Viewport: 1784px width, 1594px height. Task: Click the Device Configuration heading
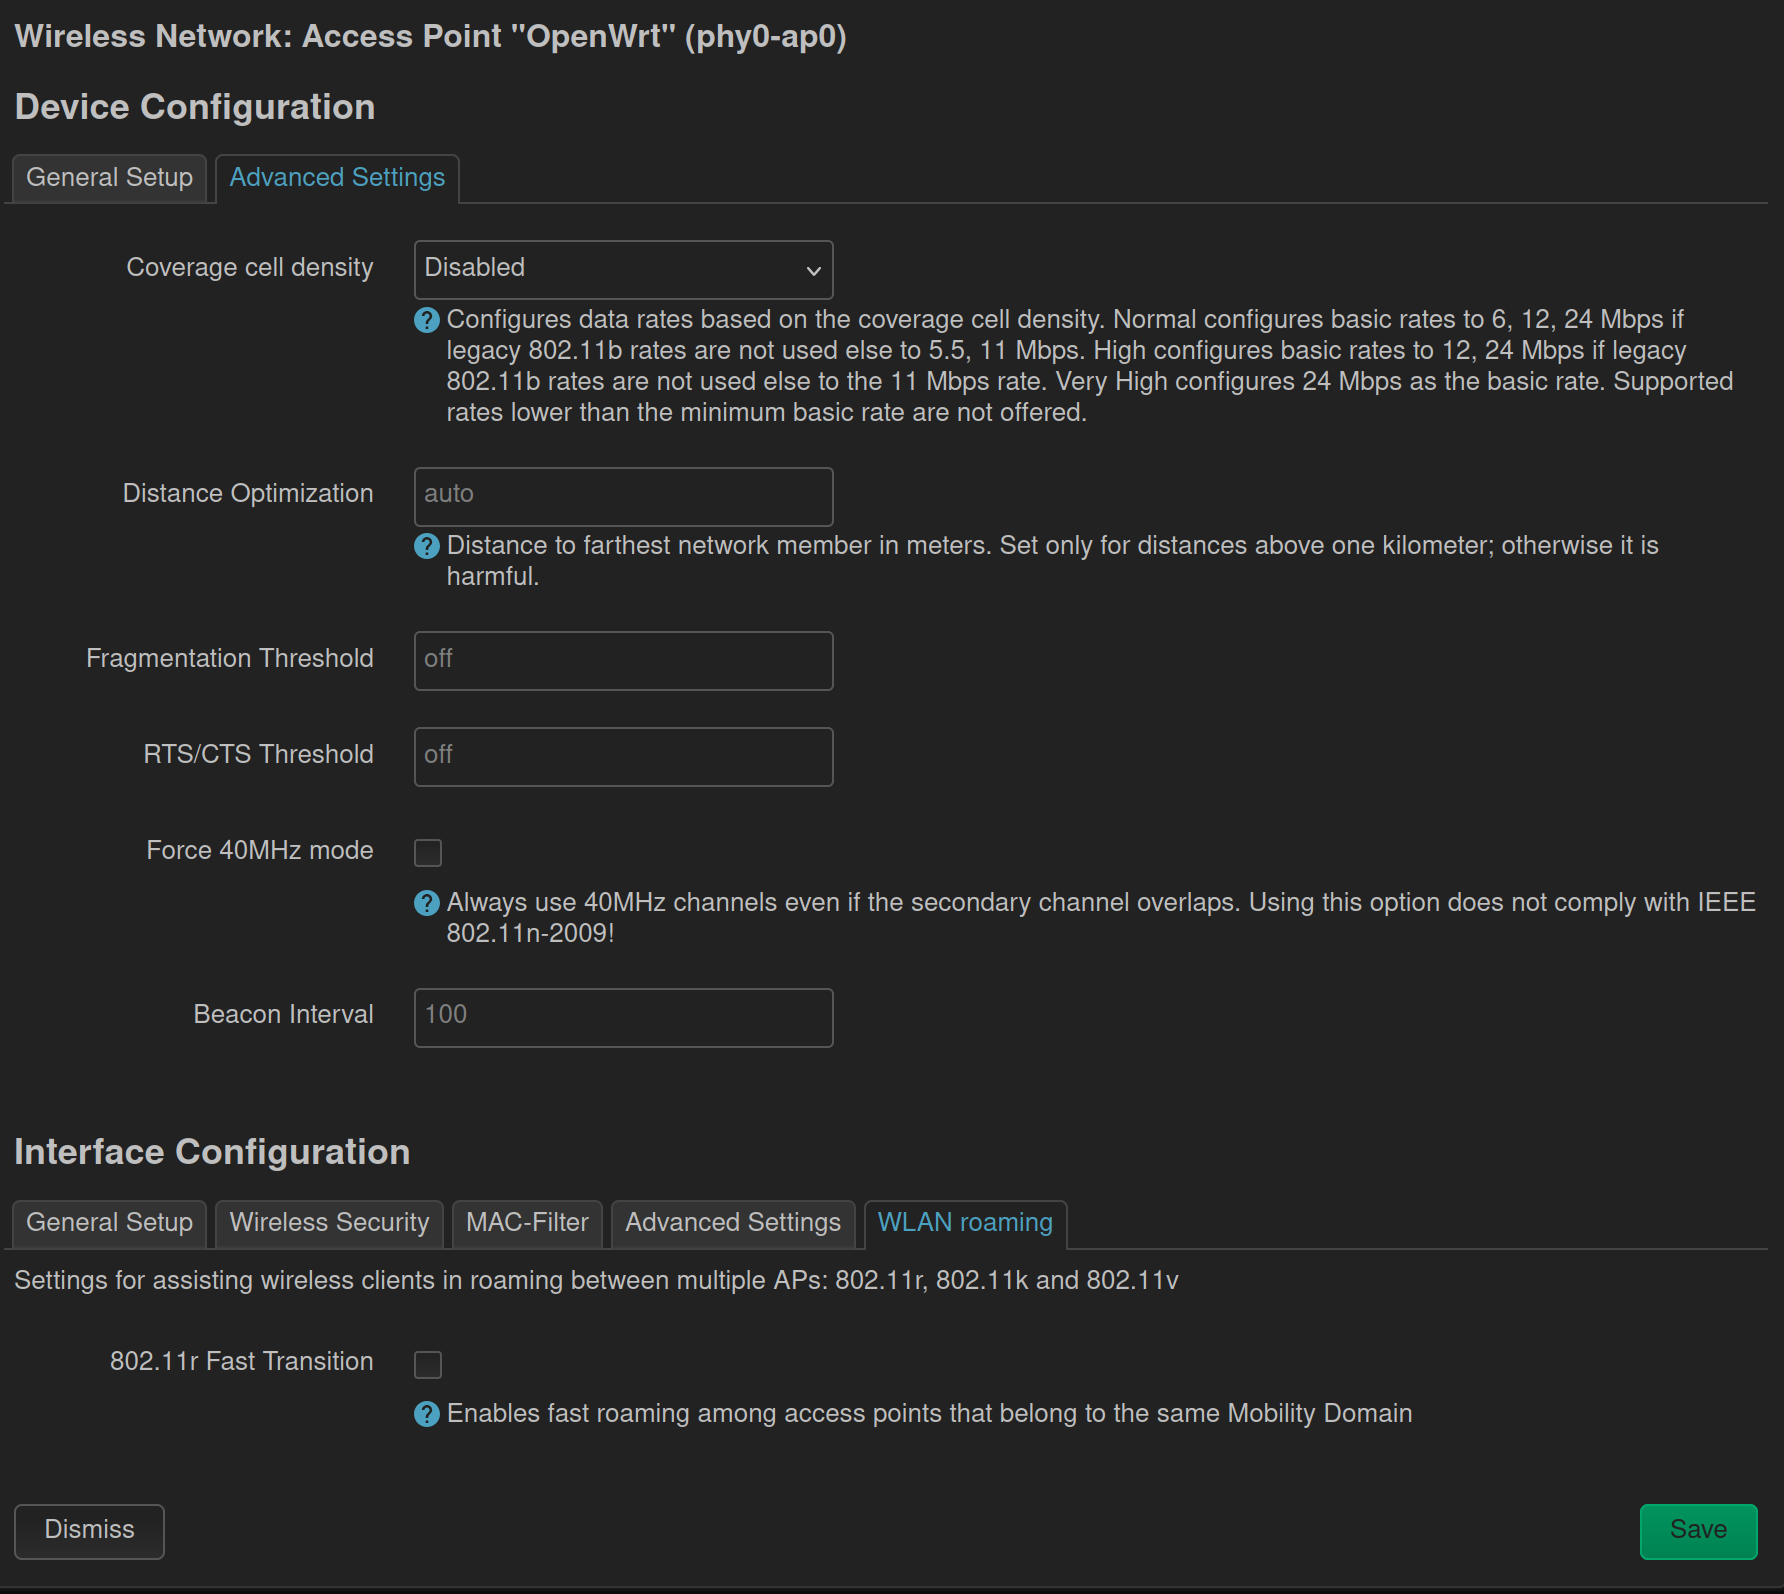(x=195, y=107)
